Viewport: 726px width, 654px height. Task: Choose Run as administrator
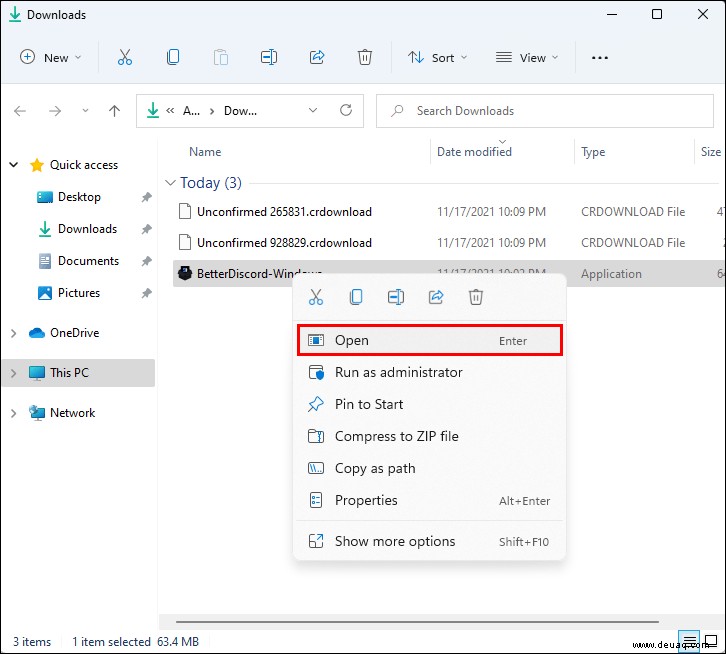click(430, 372)
